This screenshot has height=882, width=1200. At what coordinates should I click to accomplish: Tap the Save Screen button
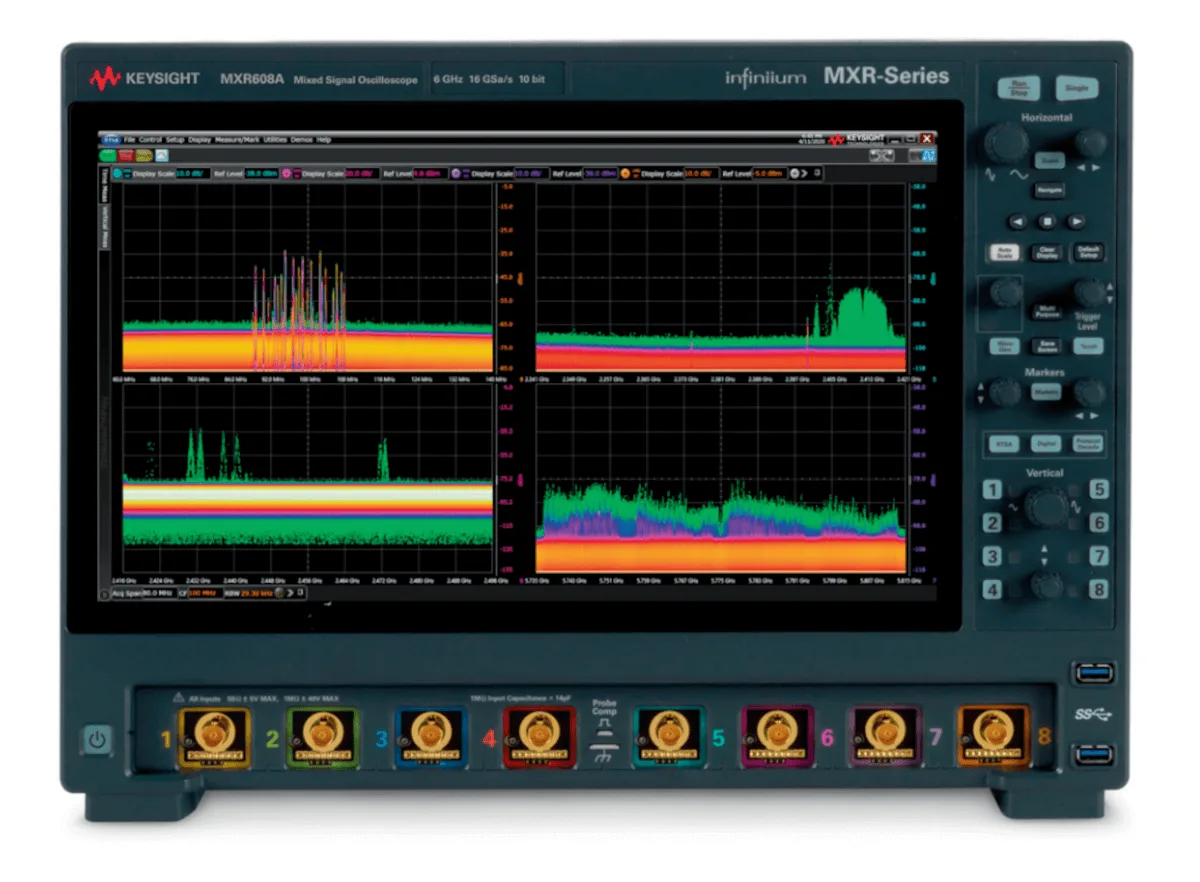[1047, 346]
